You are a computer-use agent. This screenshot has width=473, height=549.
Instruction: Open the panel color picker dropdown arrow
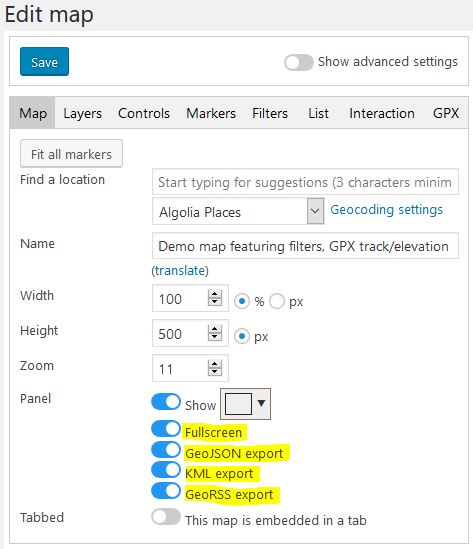pyautogui.click(x=261, y=403)
